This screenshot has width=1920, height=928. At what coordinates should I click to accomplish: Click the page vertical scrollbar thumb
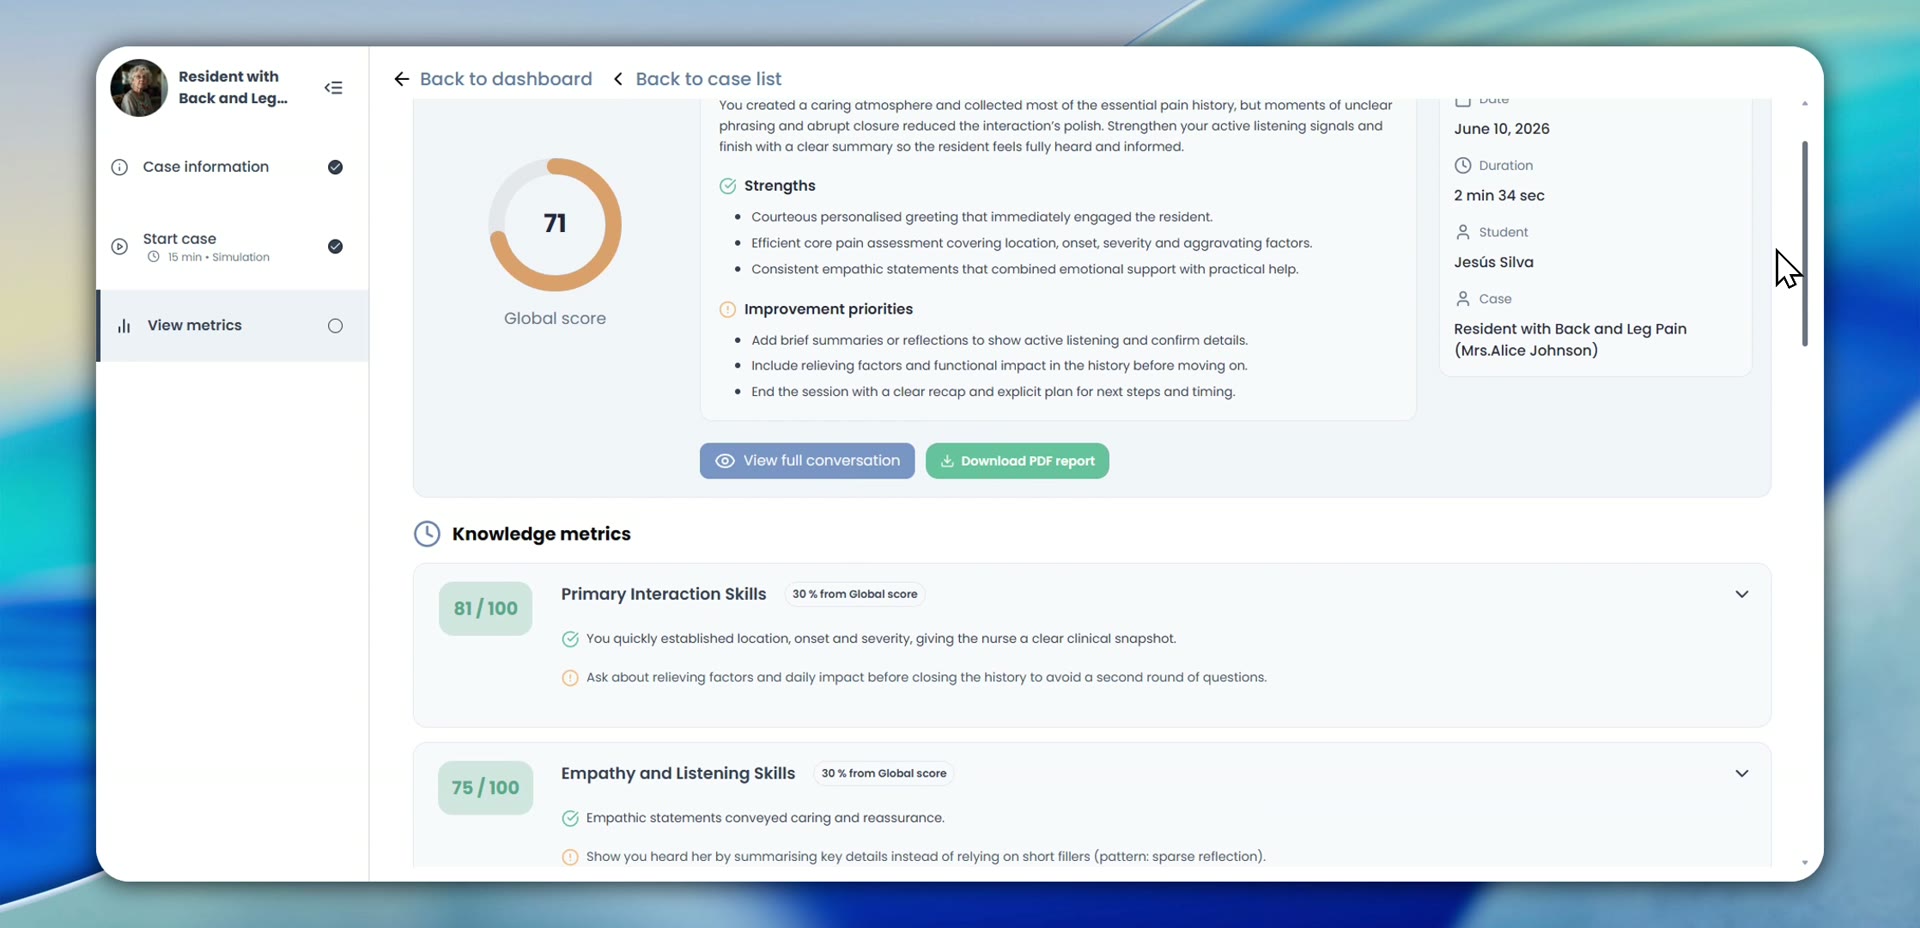(x=1804, y=244)
